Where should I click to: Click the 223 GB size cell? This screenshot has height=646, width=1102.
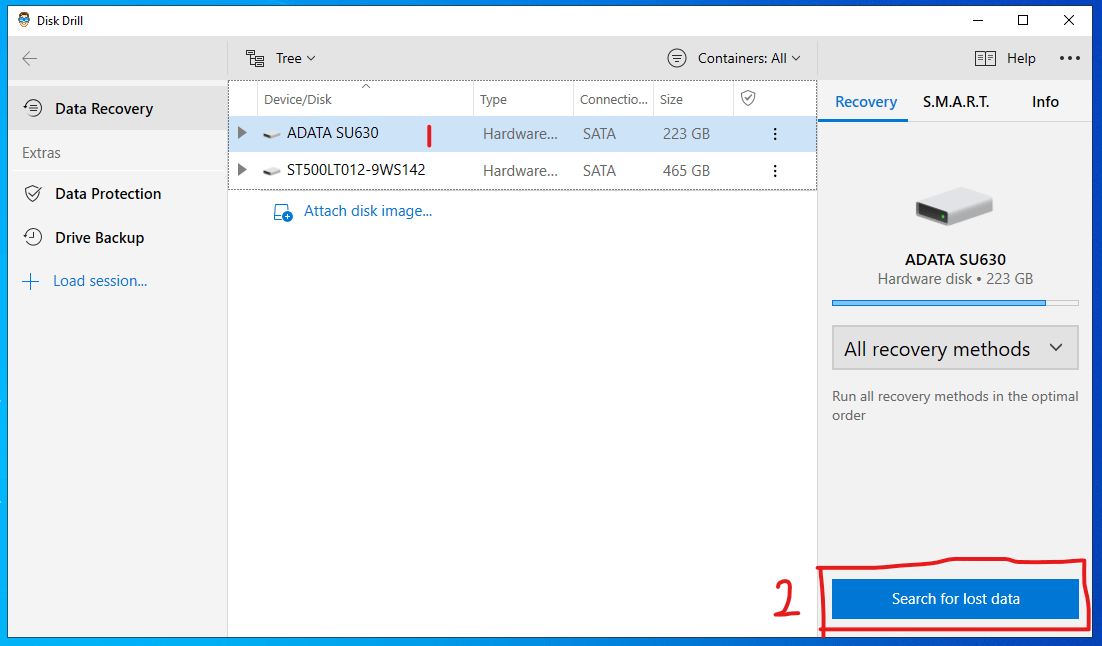(x=686, y=134)
